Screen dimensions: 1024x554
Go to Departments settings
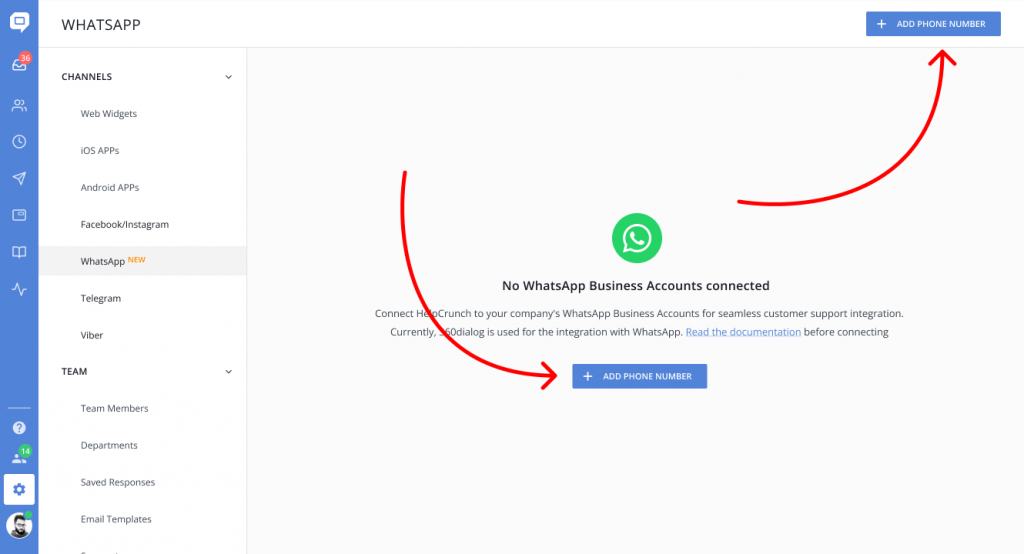coord(109,446)
